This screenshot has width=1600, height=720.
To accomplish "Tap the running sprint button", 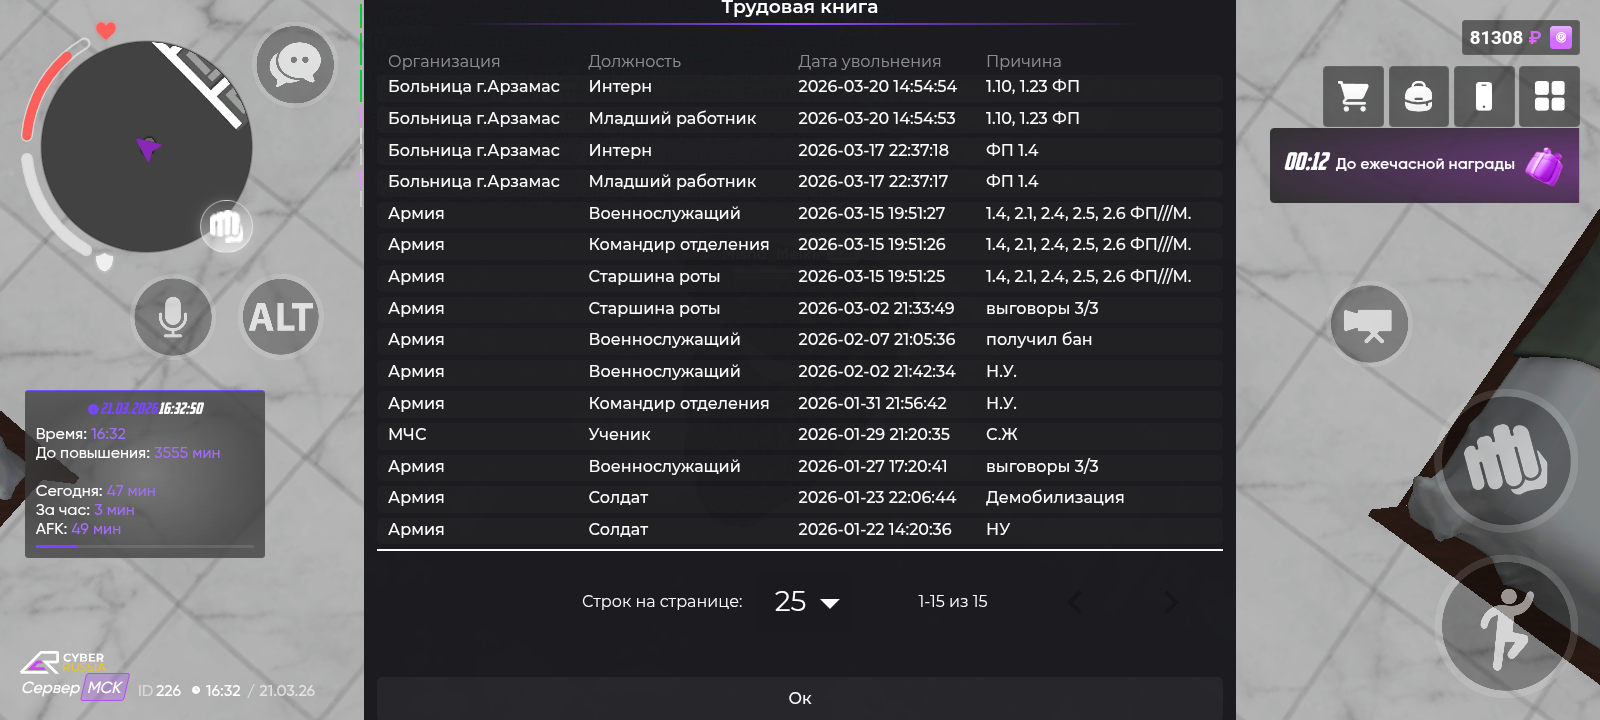I will [1505, 627].
